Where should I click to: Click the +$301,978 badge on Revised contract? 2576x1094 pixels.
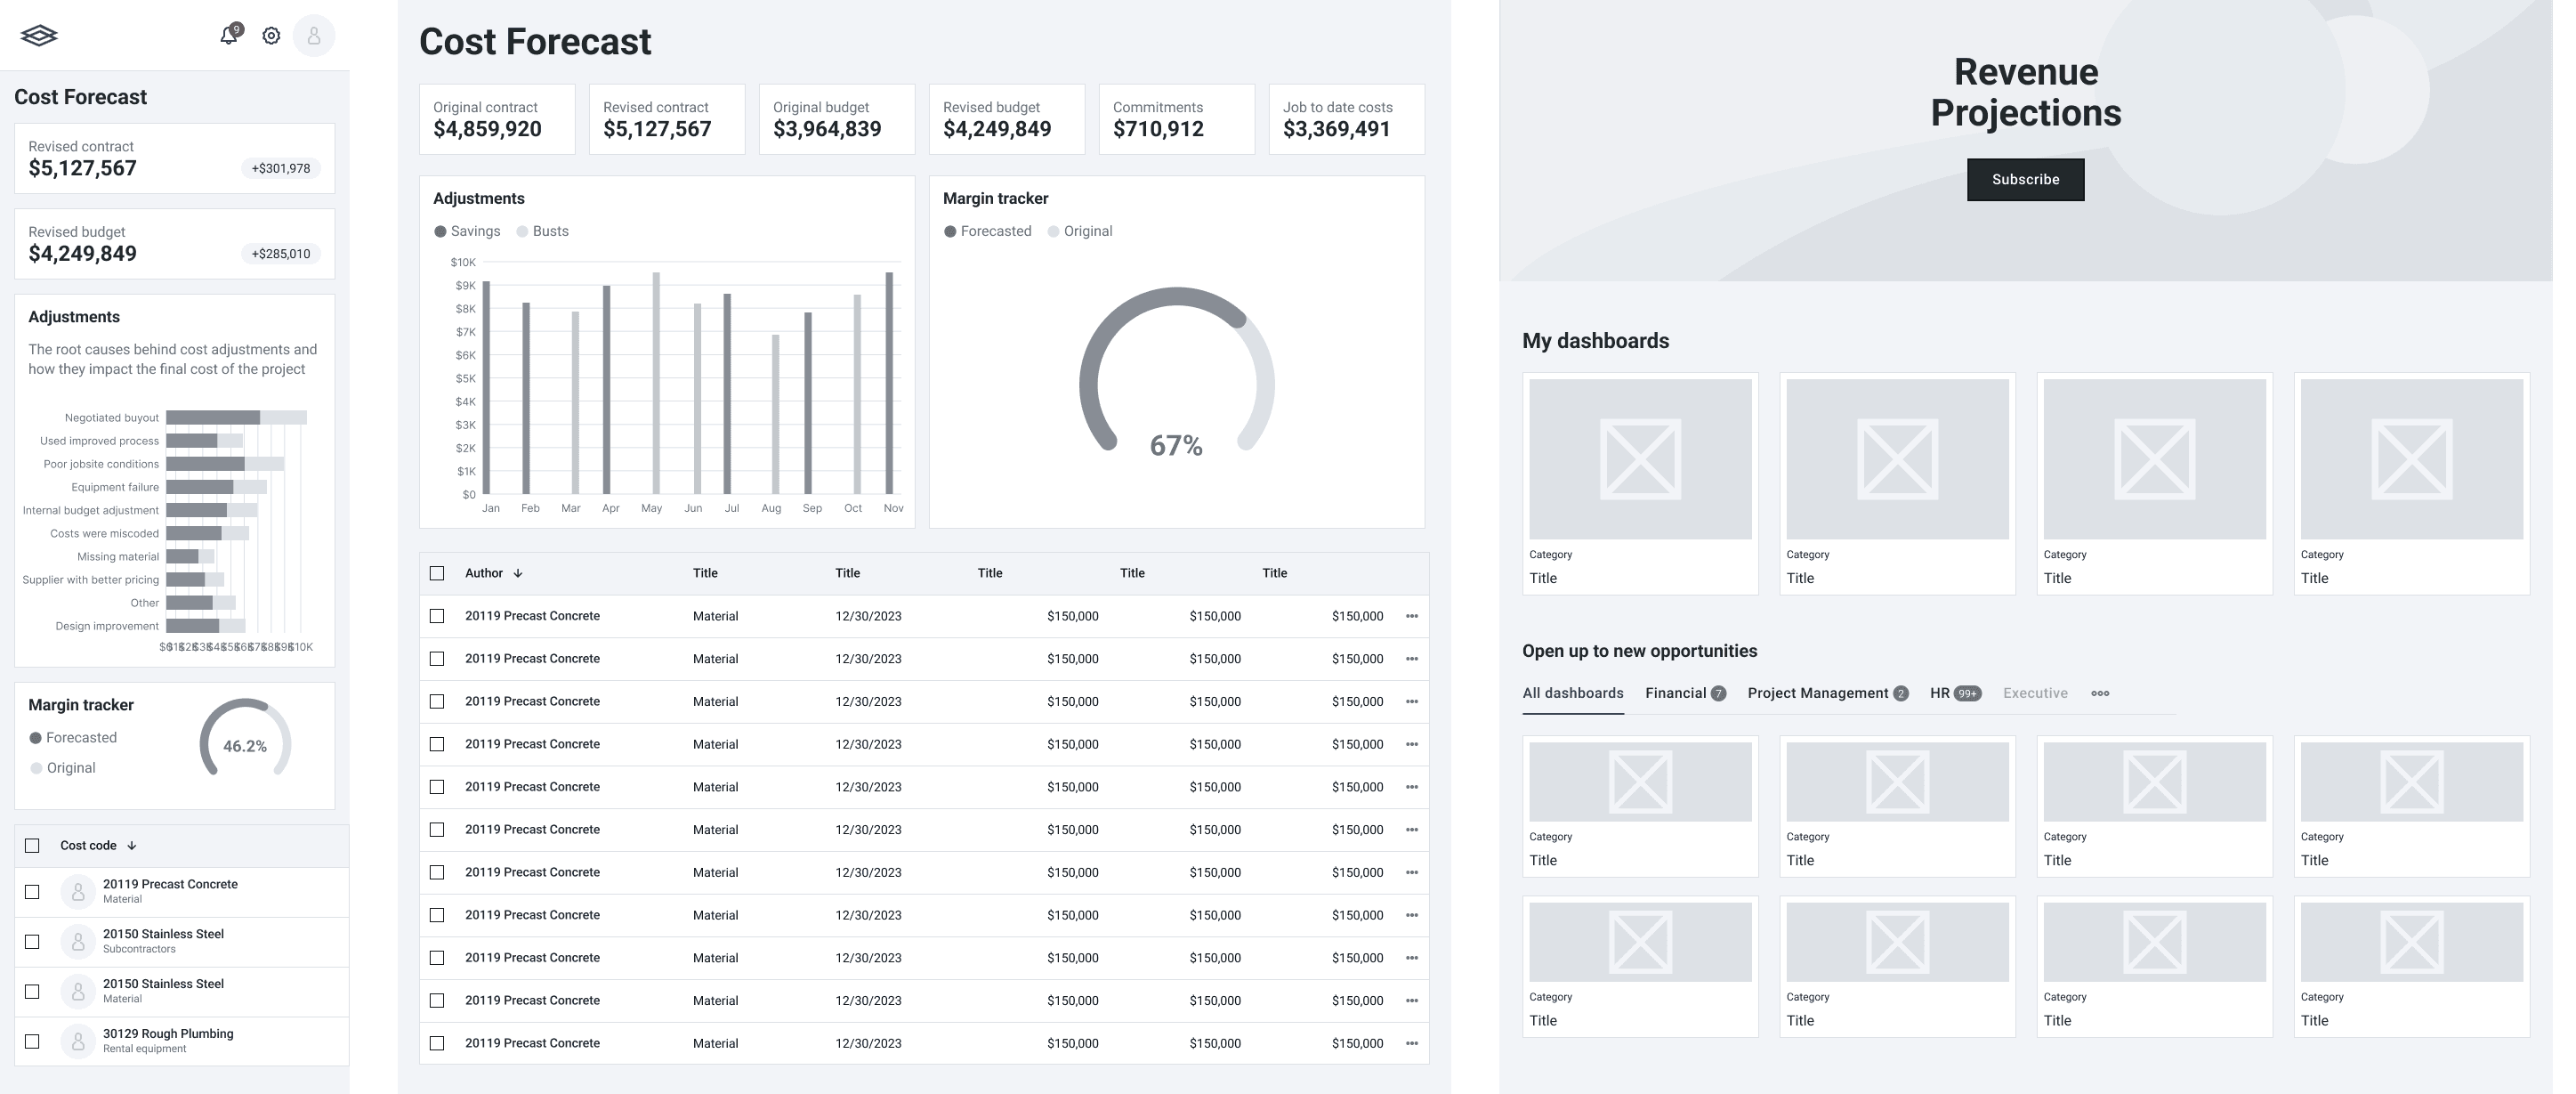[x=281, y=168]
